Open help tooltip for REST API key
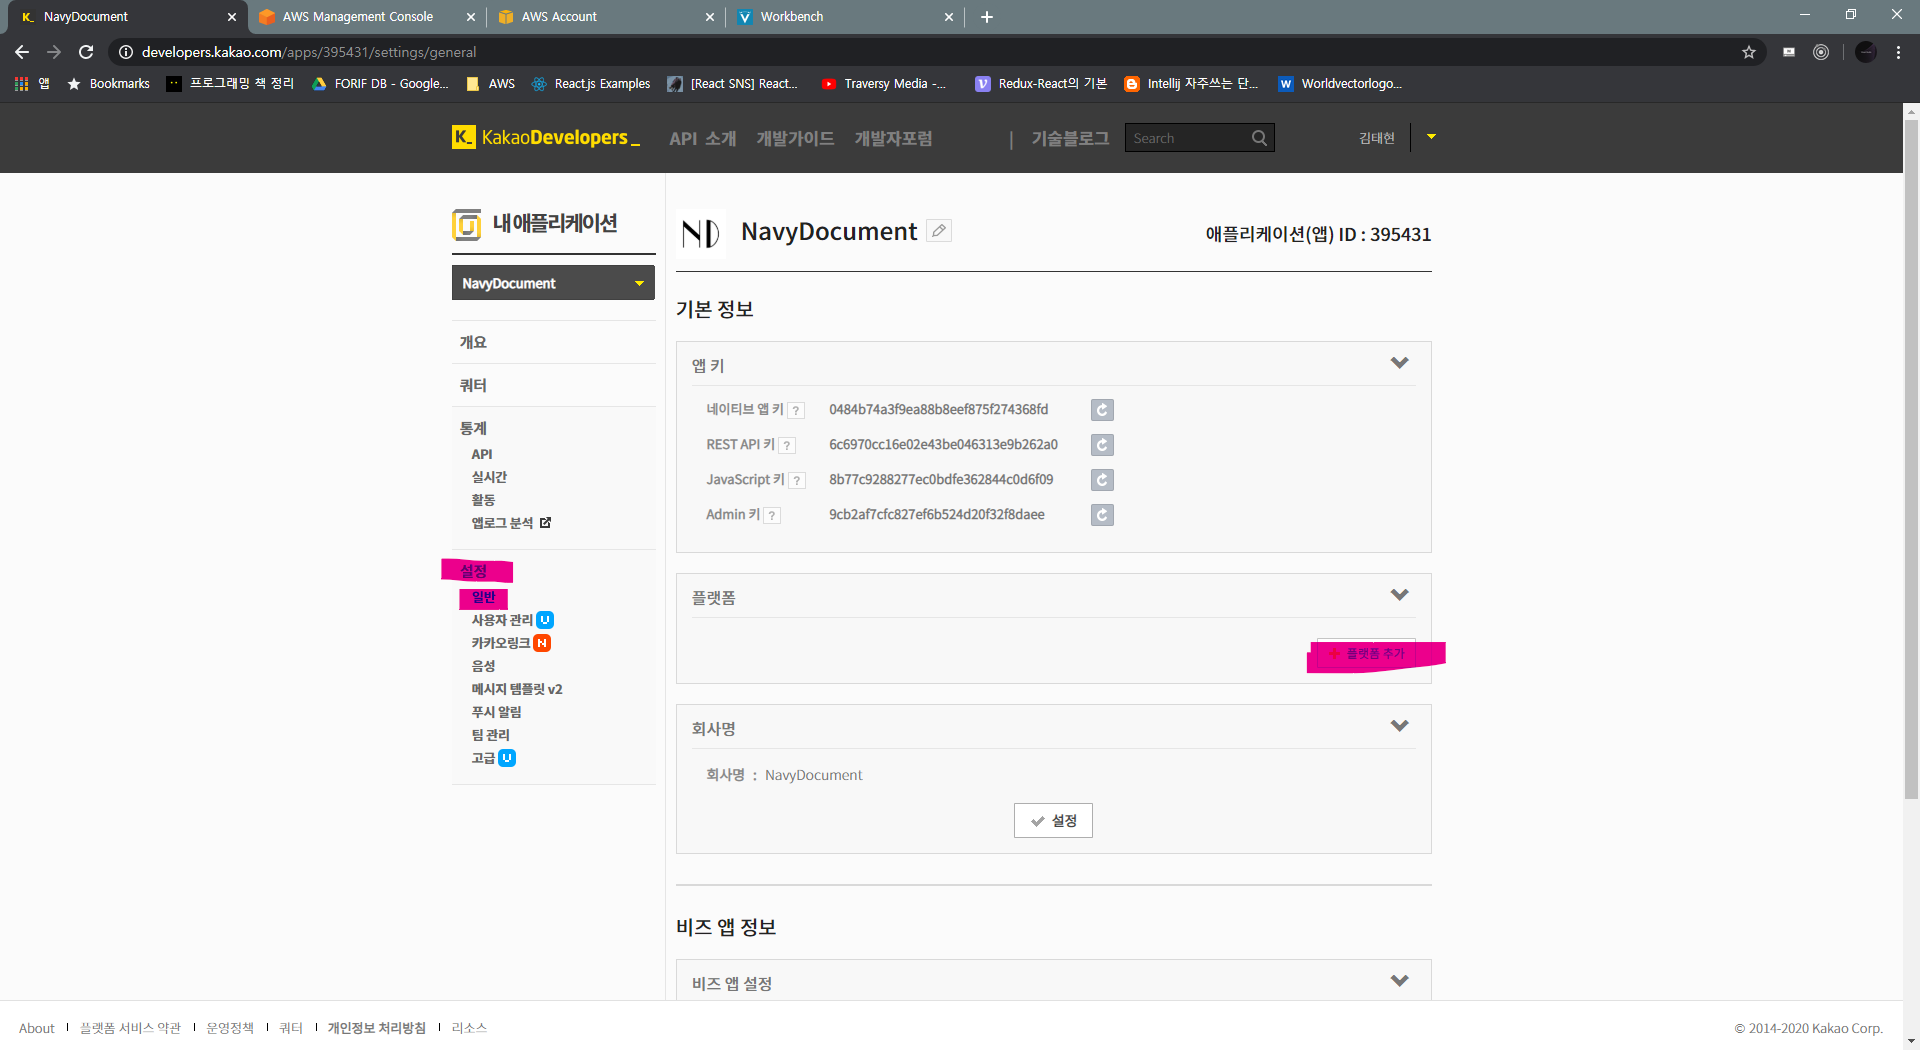Screen dimensions: 1920x1050 pos(787,445)
